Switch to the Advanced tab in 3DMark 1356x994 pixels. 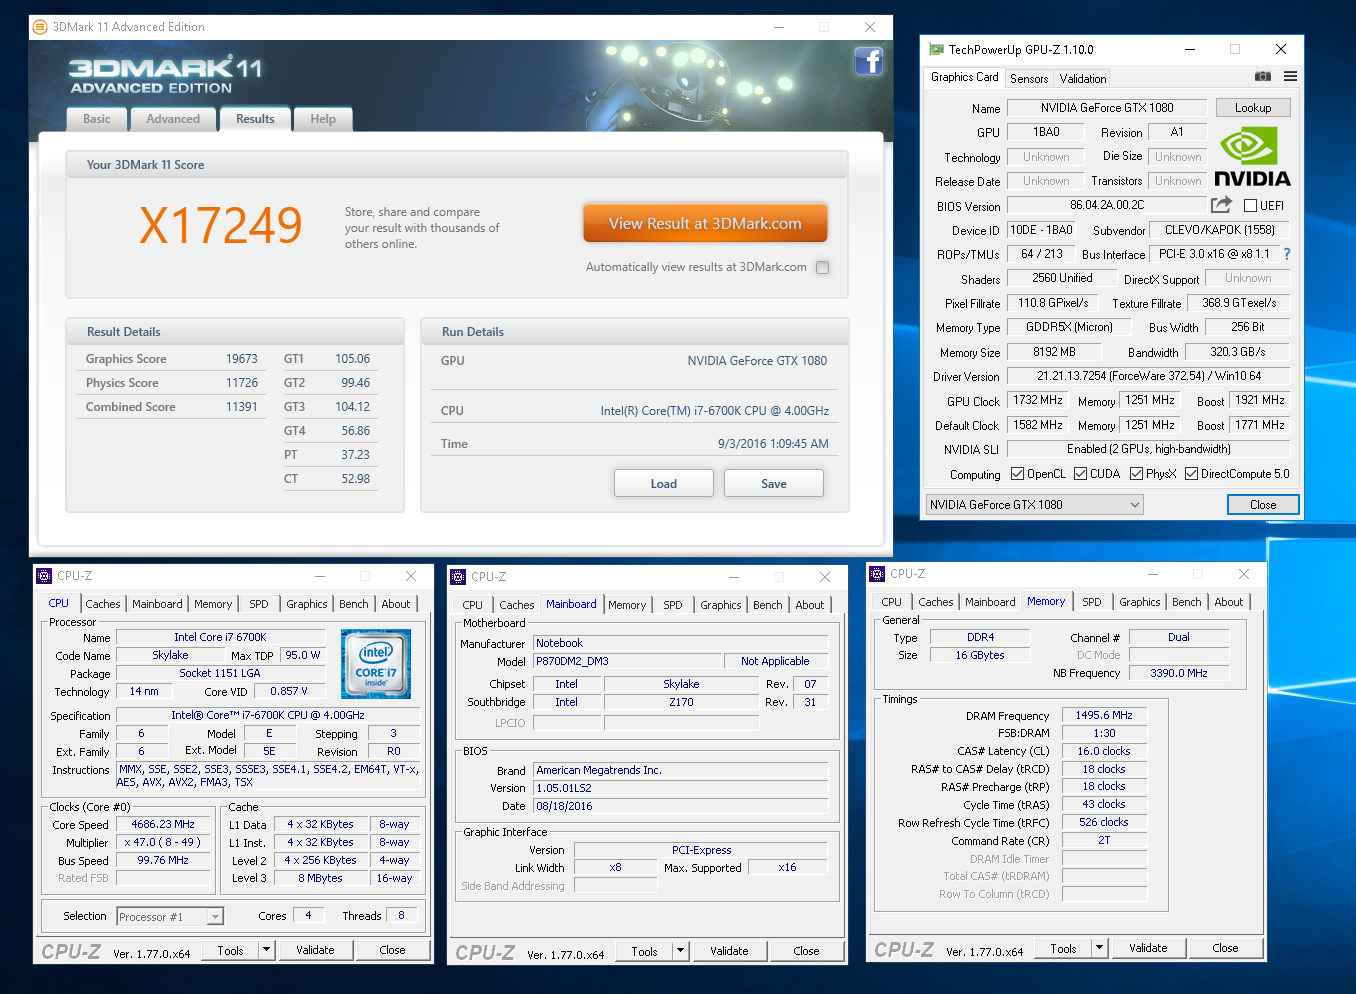(x=173, y=119)
